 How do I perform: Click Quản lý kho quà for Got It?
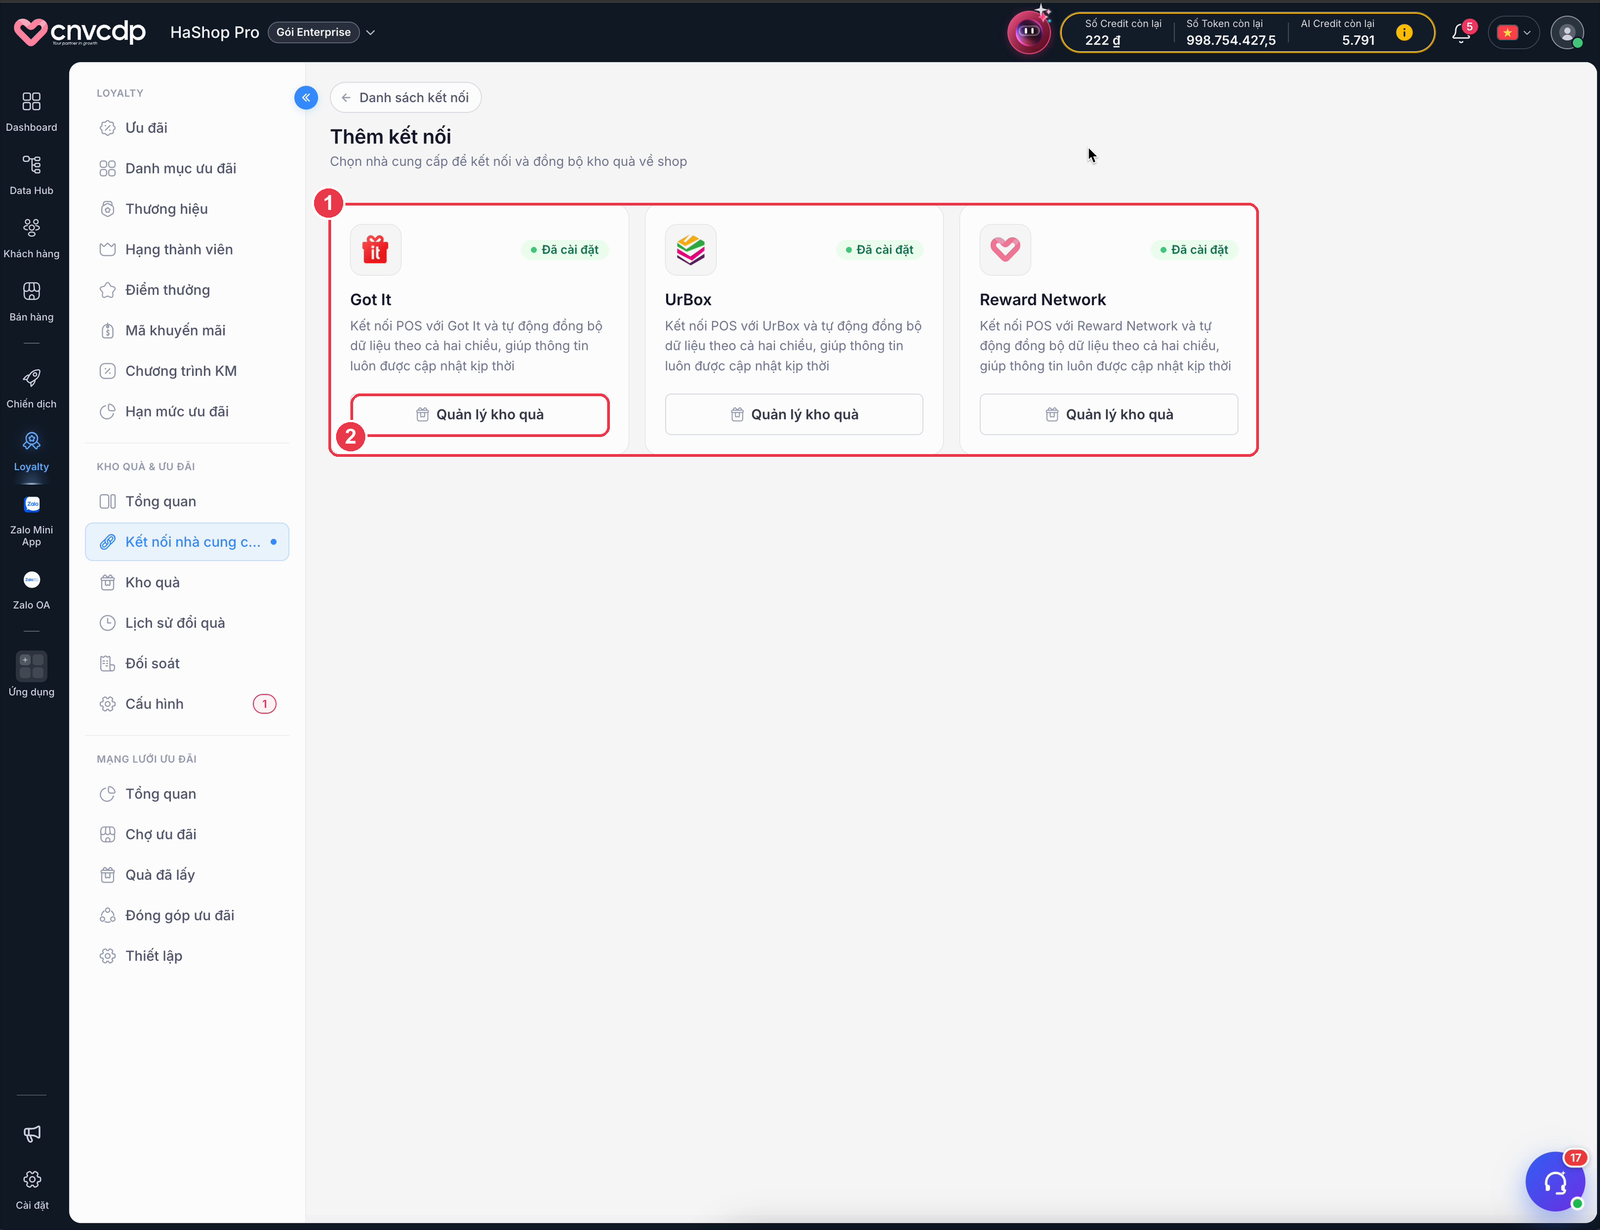tap(480, 415)
